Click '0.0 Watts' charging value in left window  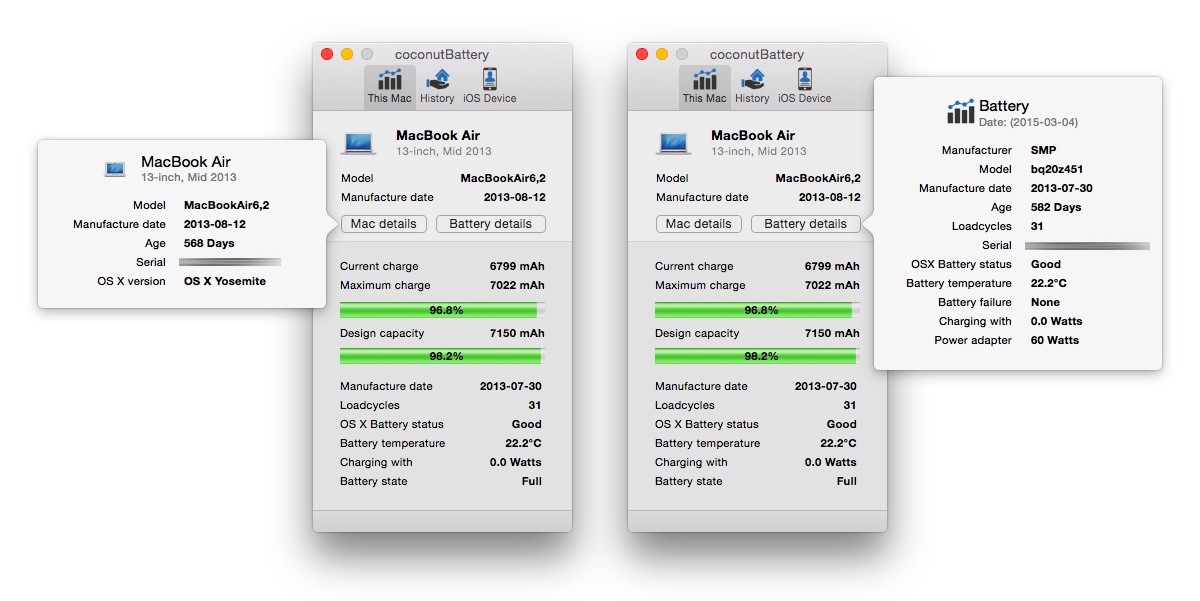(516, 462)
